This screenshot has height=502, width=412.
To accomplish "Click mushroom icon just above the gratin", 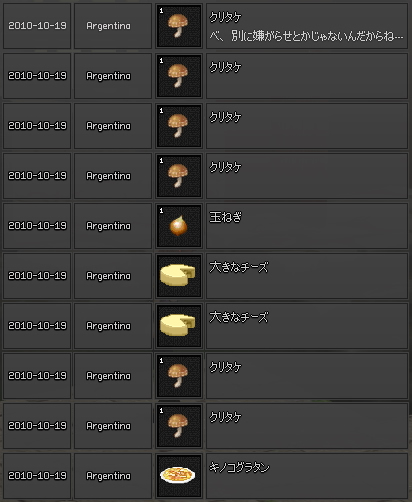I will pos(179,426).
